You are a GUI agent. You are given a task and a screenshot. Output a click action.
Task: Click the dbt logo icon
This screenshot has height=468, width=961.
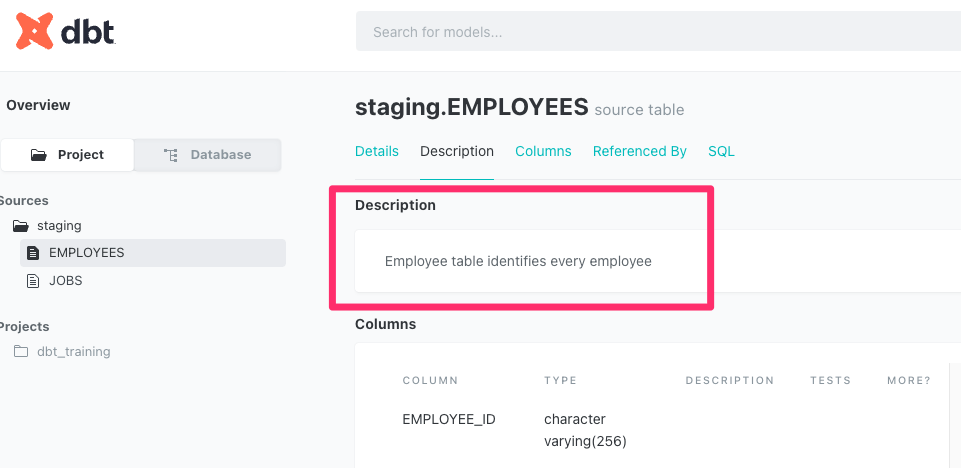pos(35,32)
